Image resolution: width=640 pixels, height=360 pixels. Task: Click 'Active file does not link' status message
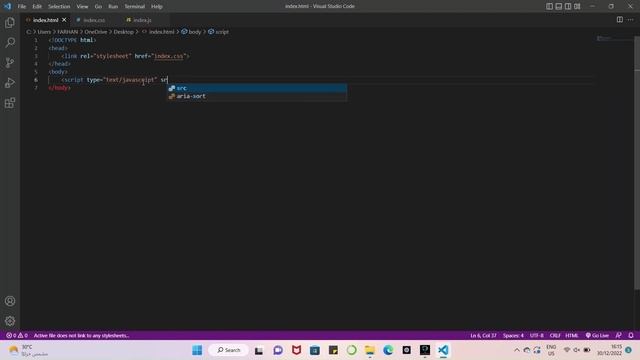point(81,336)
